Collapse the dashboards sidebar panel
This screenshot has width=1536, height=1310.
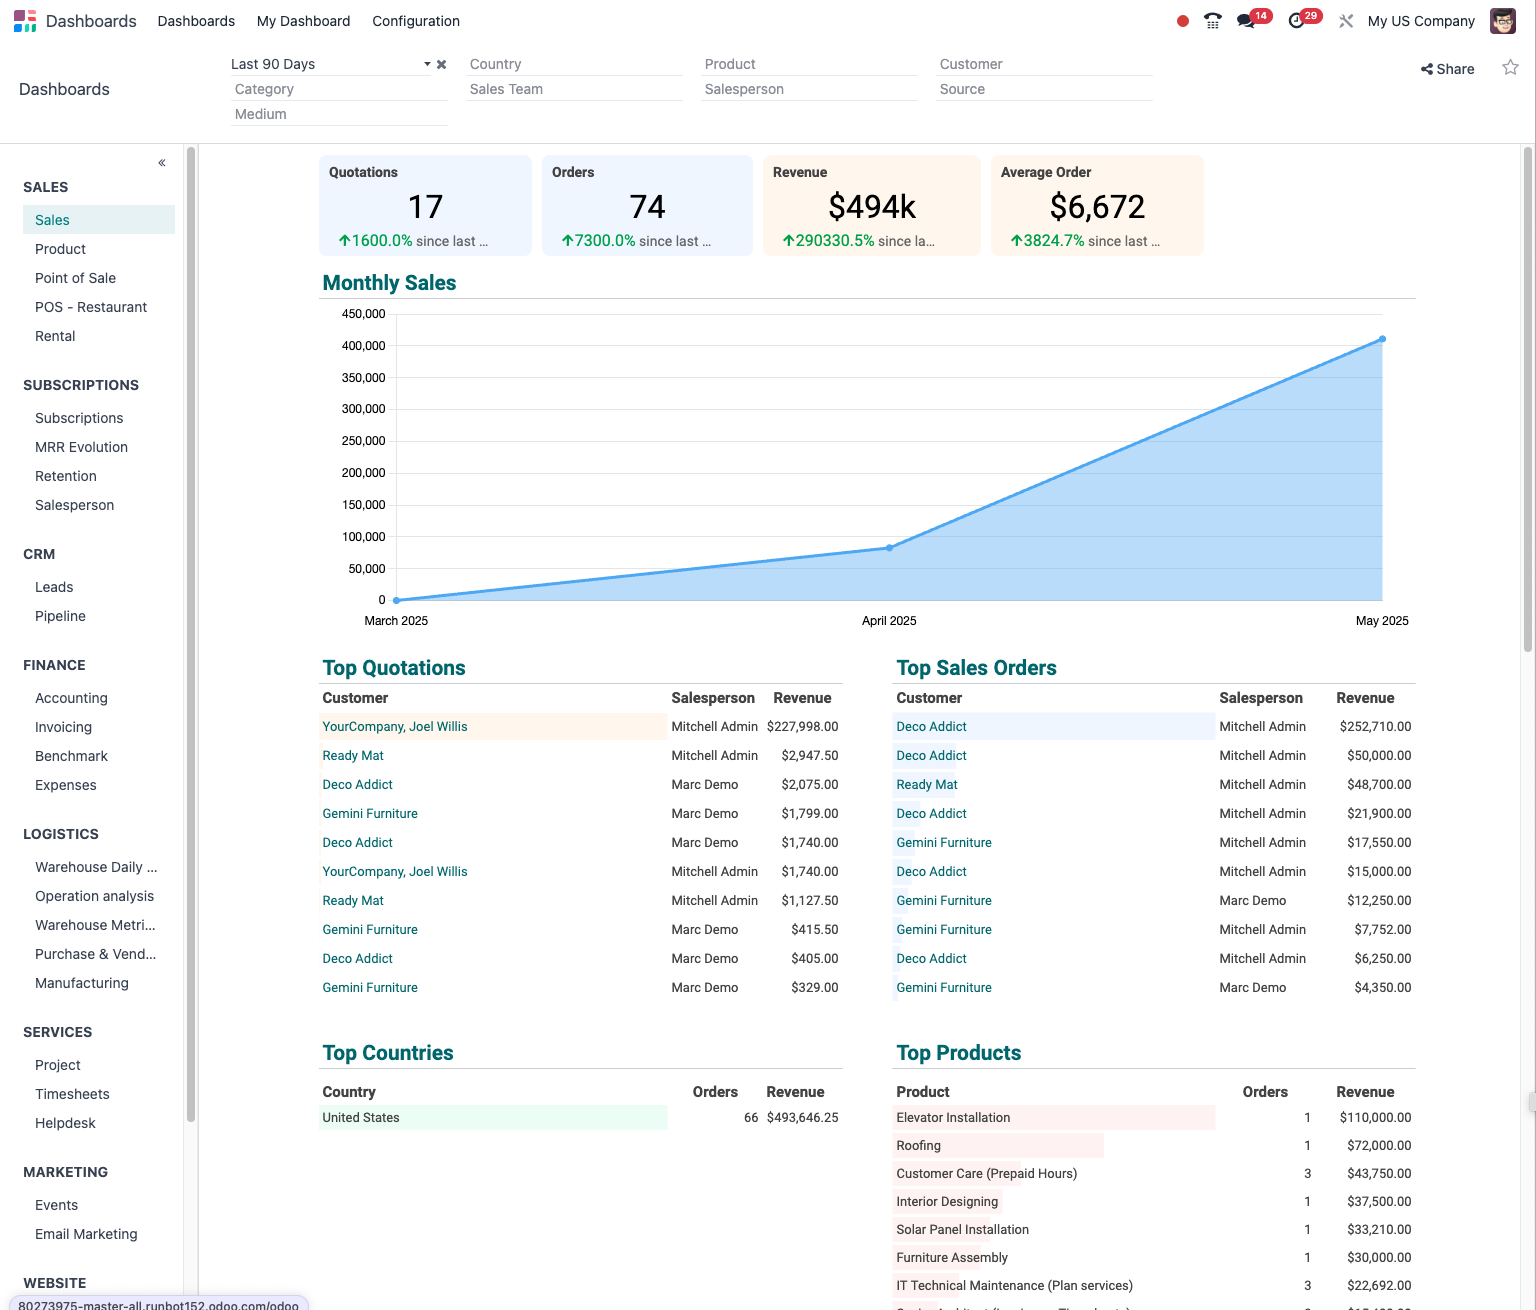[162, 163]
